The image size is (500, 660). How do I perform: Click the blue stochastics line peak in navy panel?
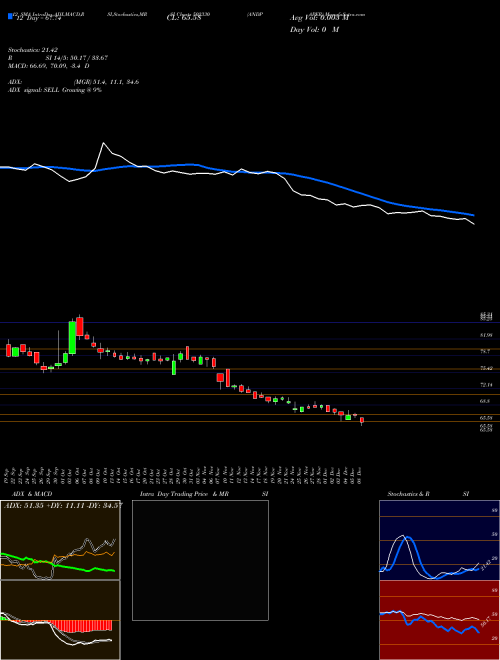[409, 538]
